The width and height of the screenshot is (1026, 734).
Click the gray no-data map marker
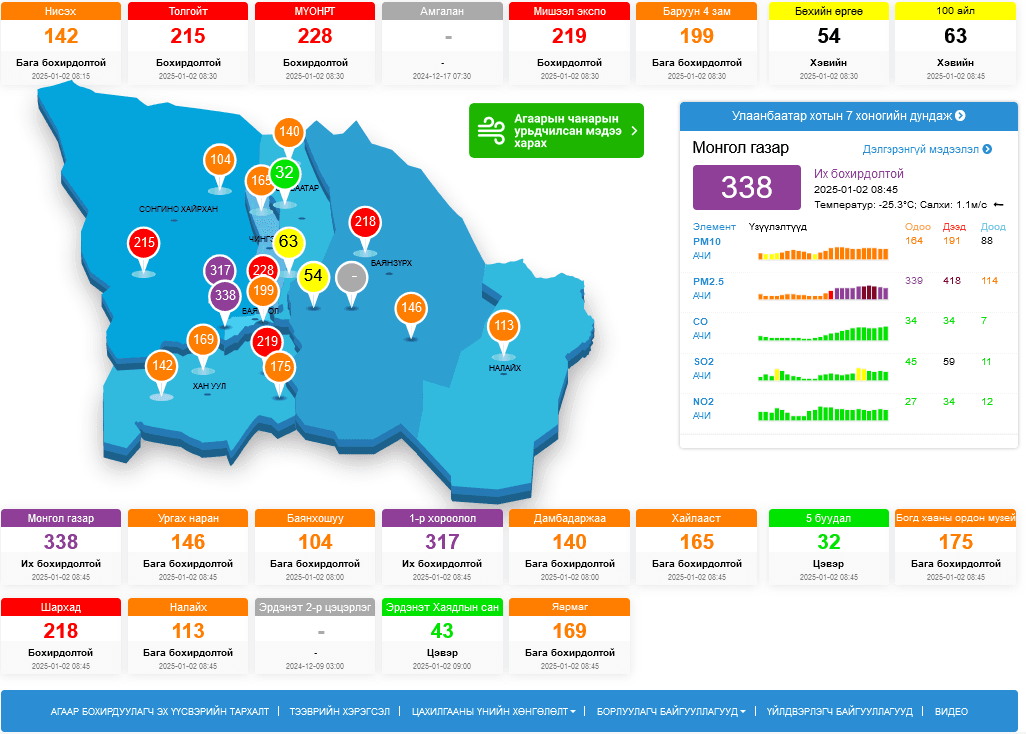[x=352, y=276]
